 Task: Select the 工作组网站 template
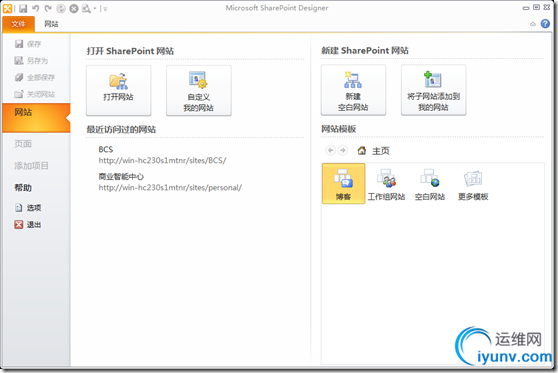click(386, 184)
